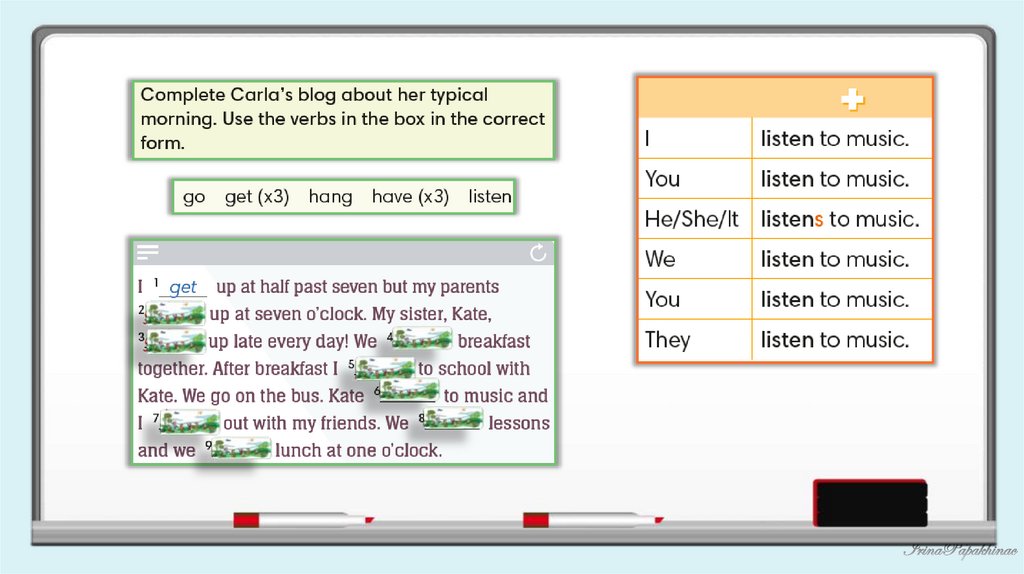Click the 'He/She/It' cell in the table
Viewport: 1024px width, 574px height.
(x=695, y=219)
